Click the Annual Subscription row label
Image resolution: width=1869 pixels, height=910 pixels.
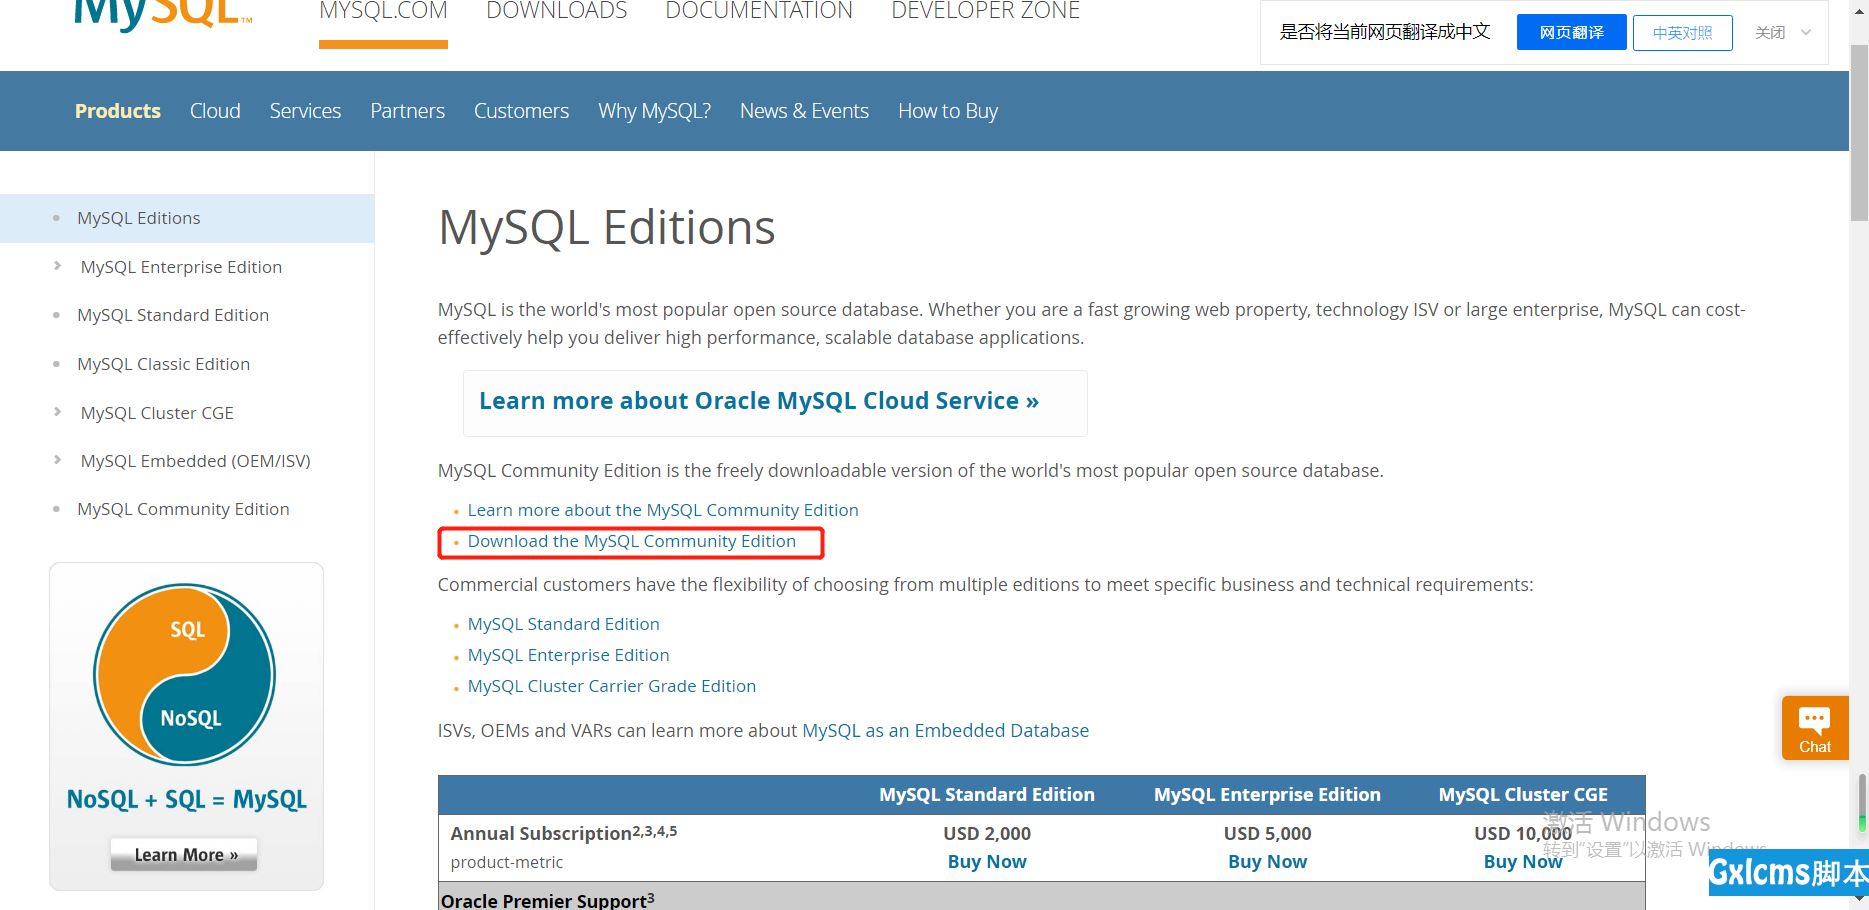click(x=563, y=832)
